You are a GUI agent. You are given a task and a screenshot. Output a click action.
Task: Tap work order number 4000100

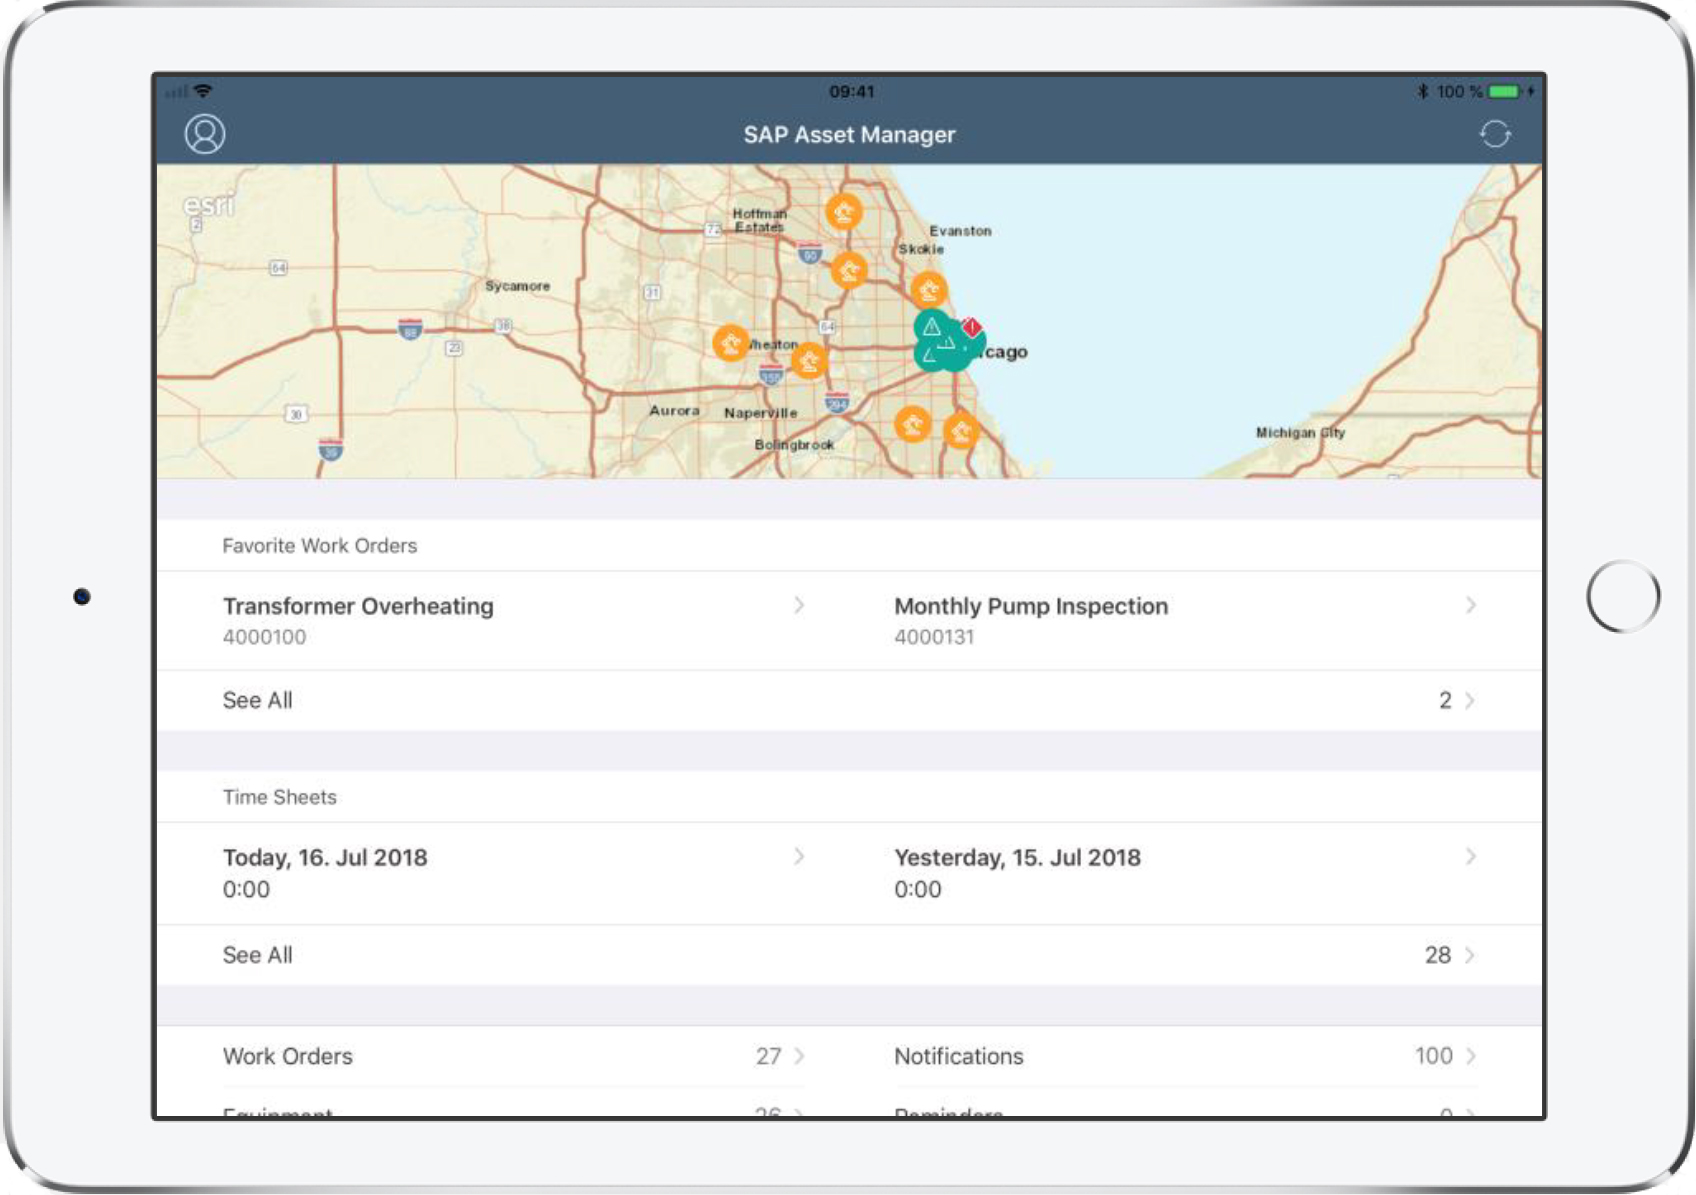264,637
